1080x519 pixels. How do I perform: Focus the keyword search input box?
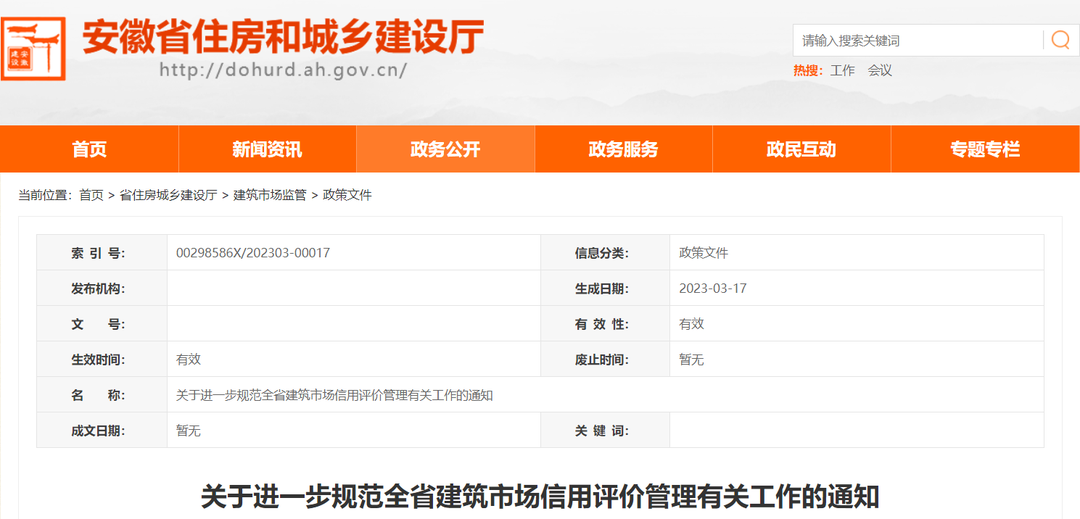click(x=918, y=41)
